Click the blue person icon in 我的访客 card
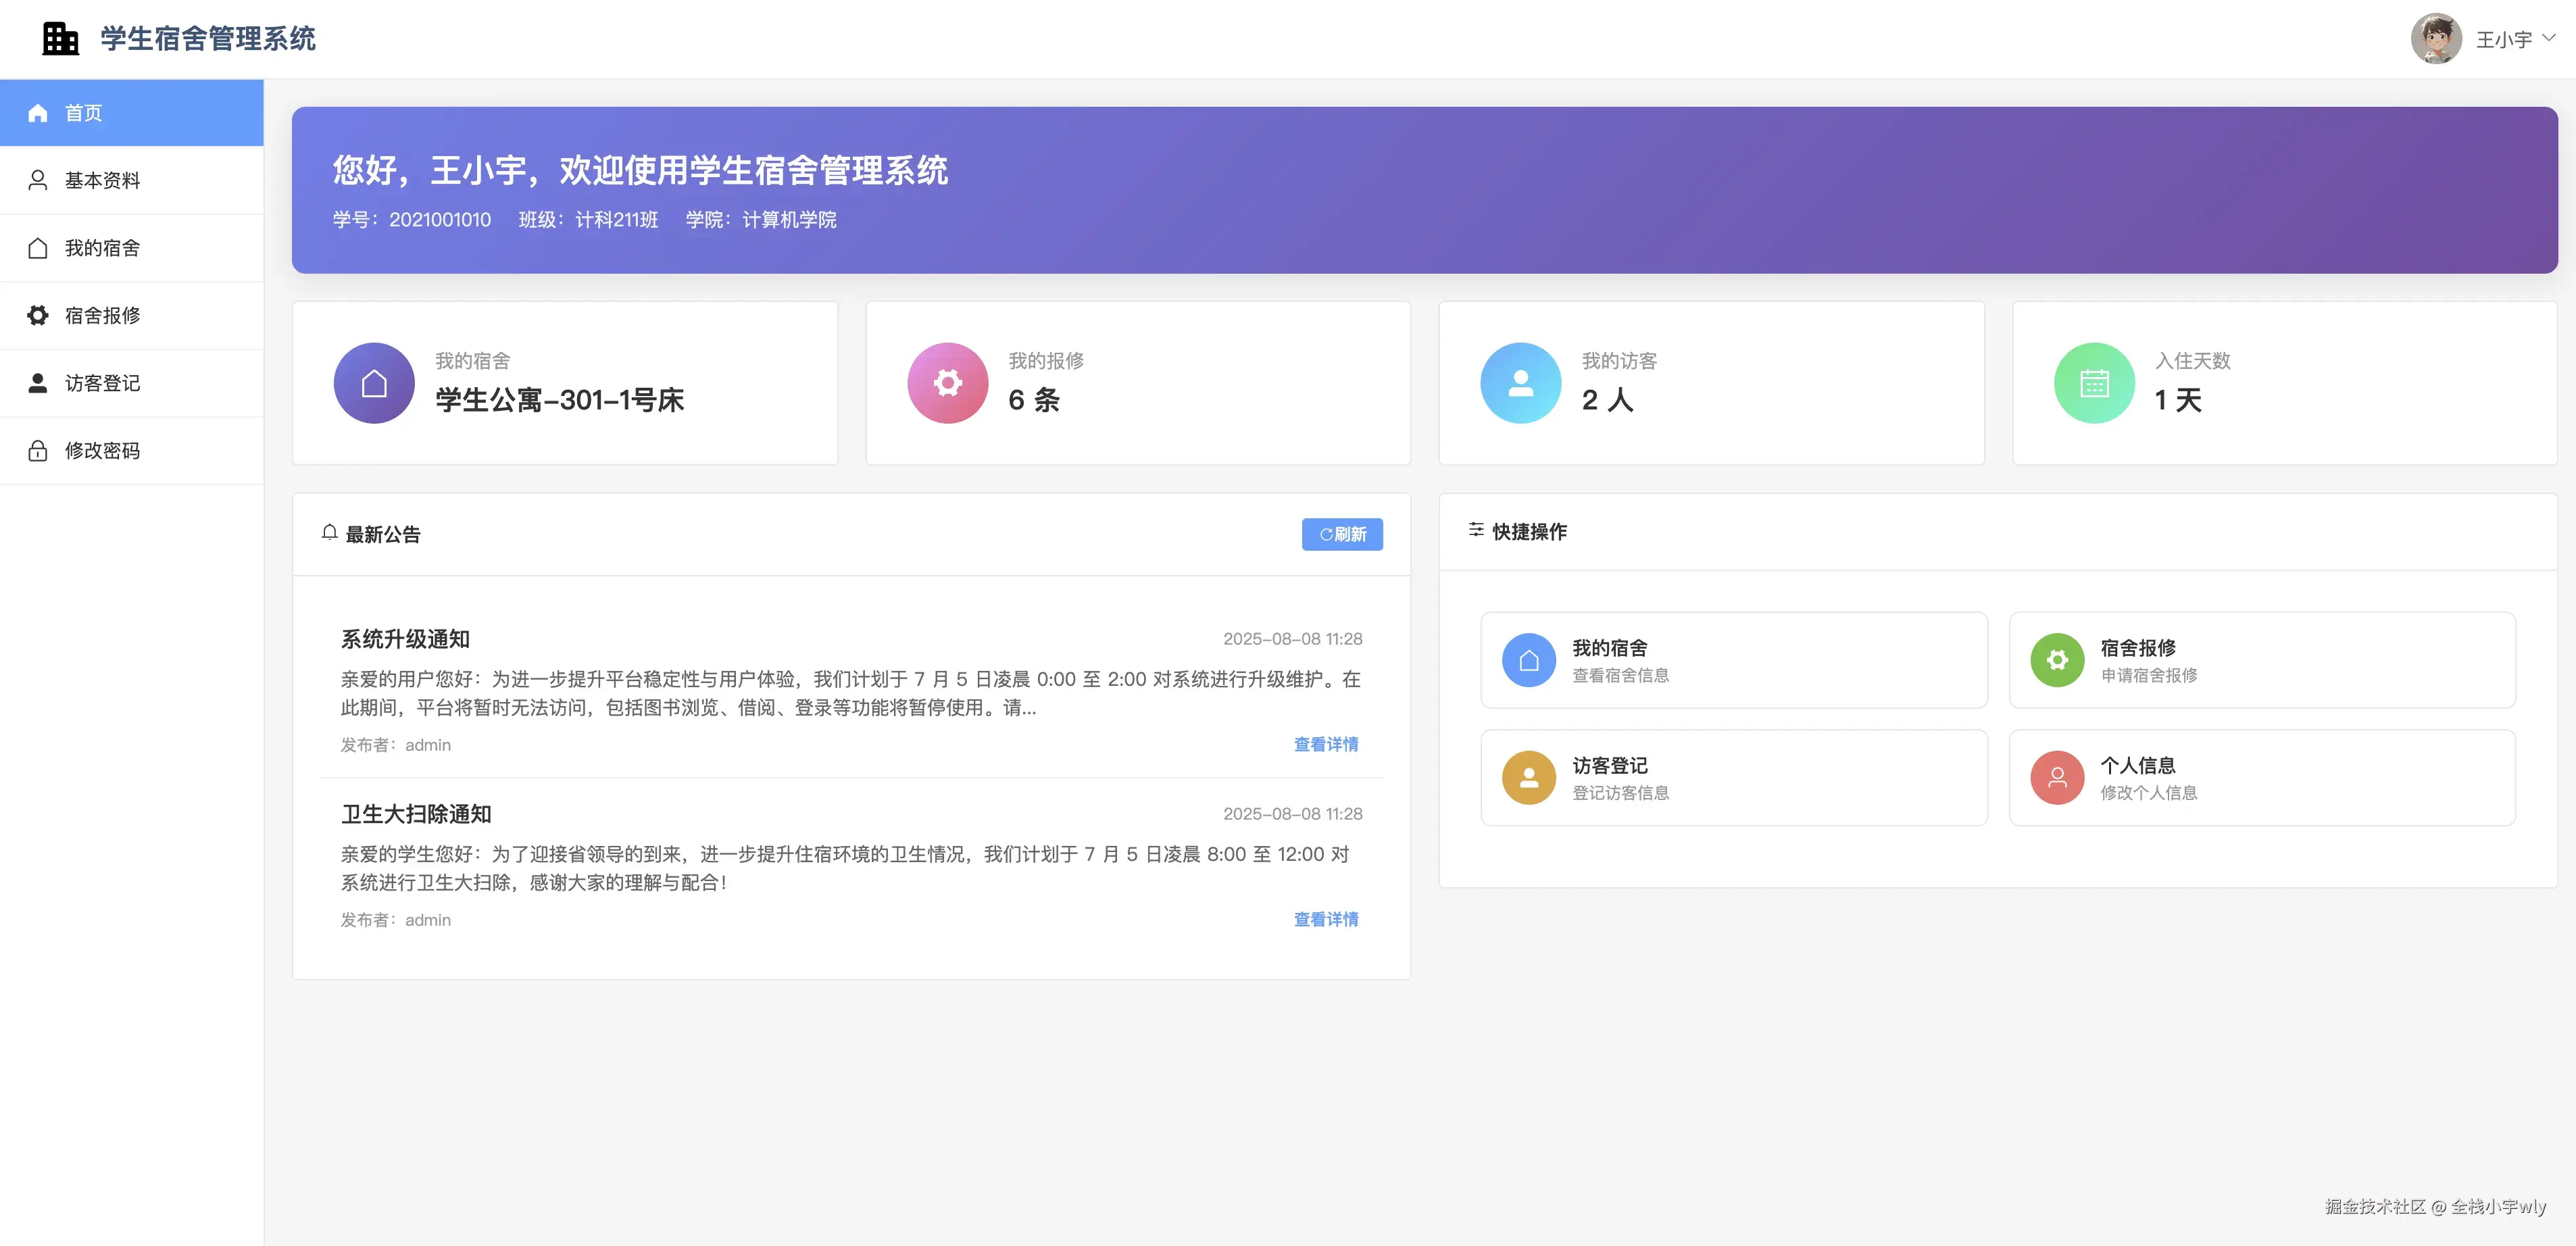The image size is (2576, 1246). [x=1520, y=383]
